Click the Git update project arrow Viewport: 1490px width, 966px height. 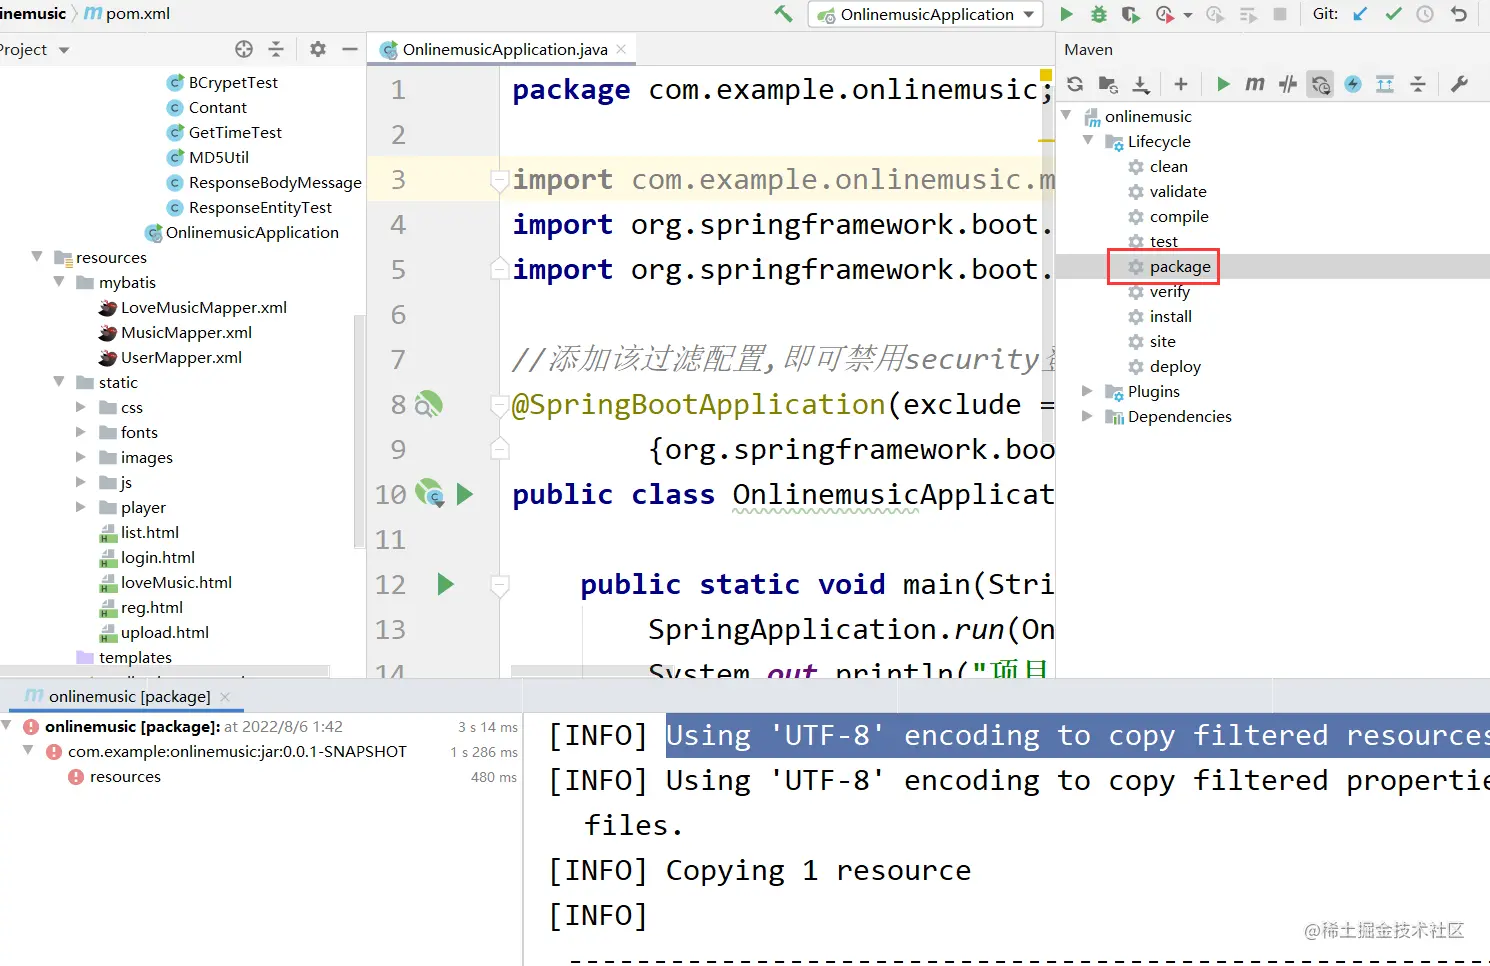(x=1360, y=14)
